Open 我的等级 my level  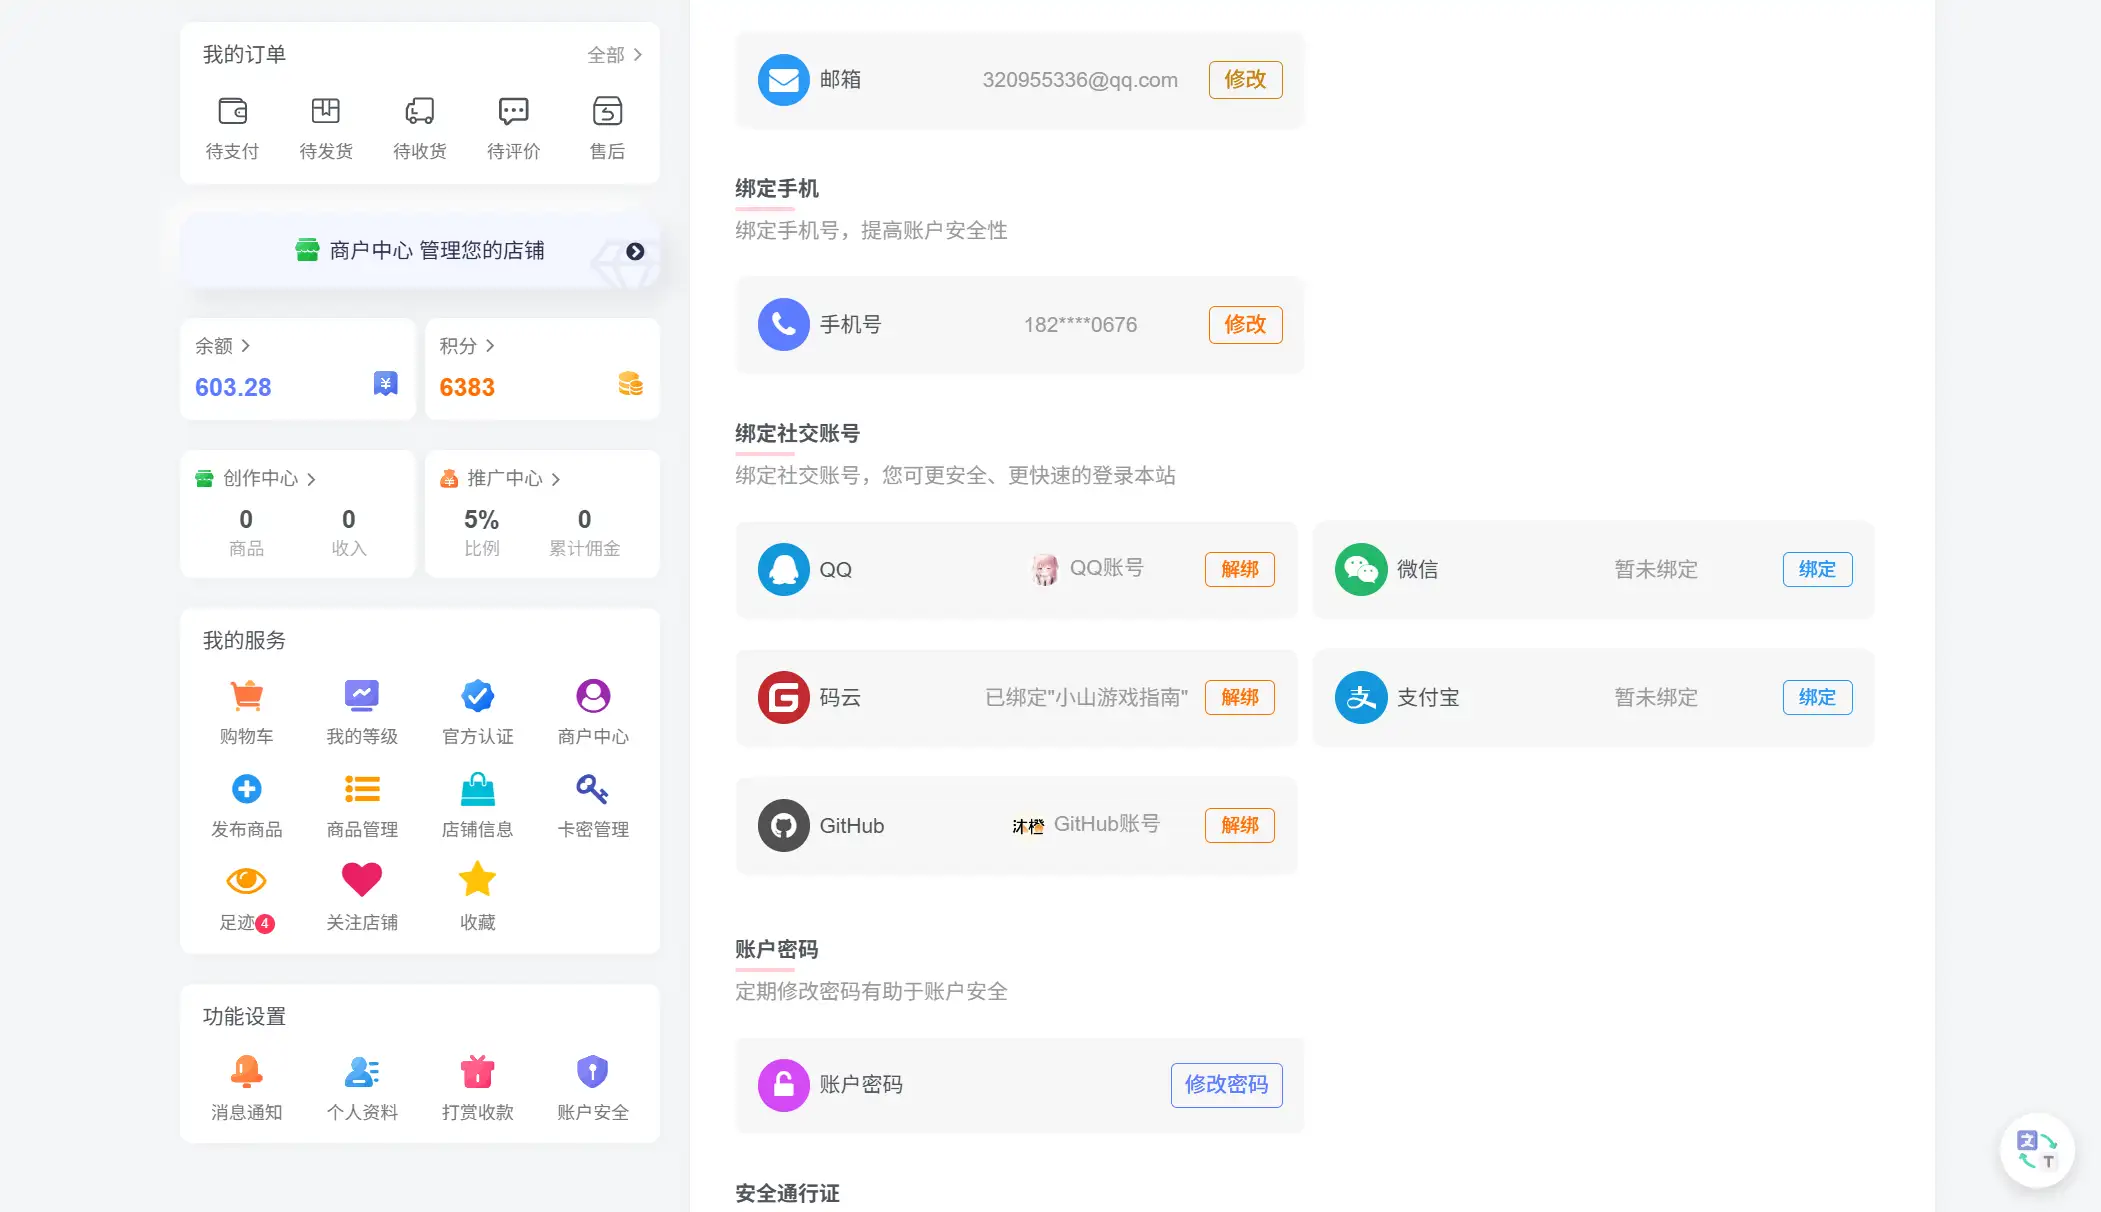tap(362, 712)
